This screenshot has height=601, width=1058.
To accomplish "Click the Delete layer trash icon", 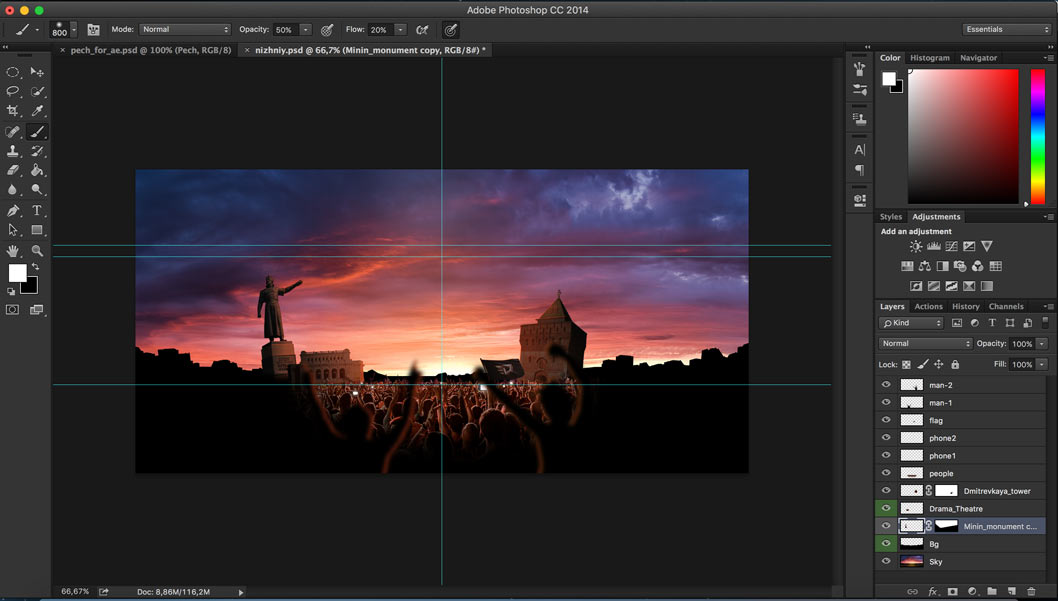I will click(1031, 592).
